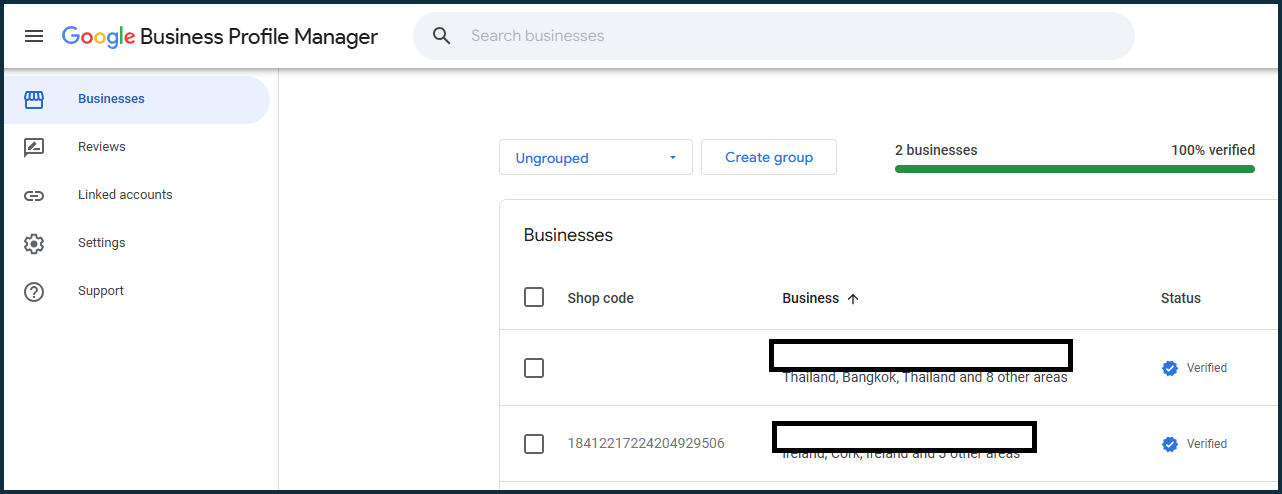The height and width of the screenshot is (494, 1282).
Task: Tick checkbox for shop code 18412217224204929506
Action: coord(534,444)
